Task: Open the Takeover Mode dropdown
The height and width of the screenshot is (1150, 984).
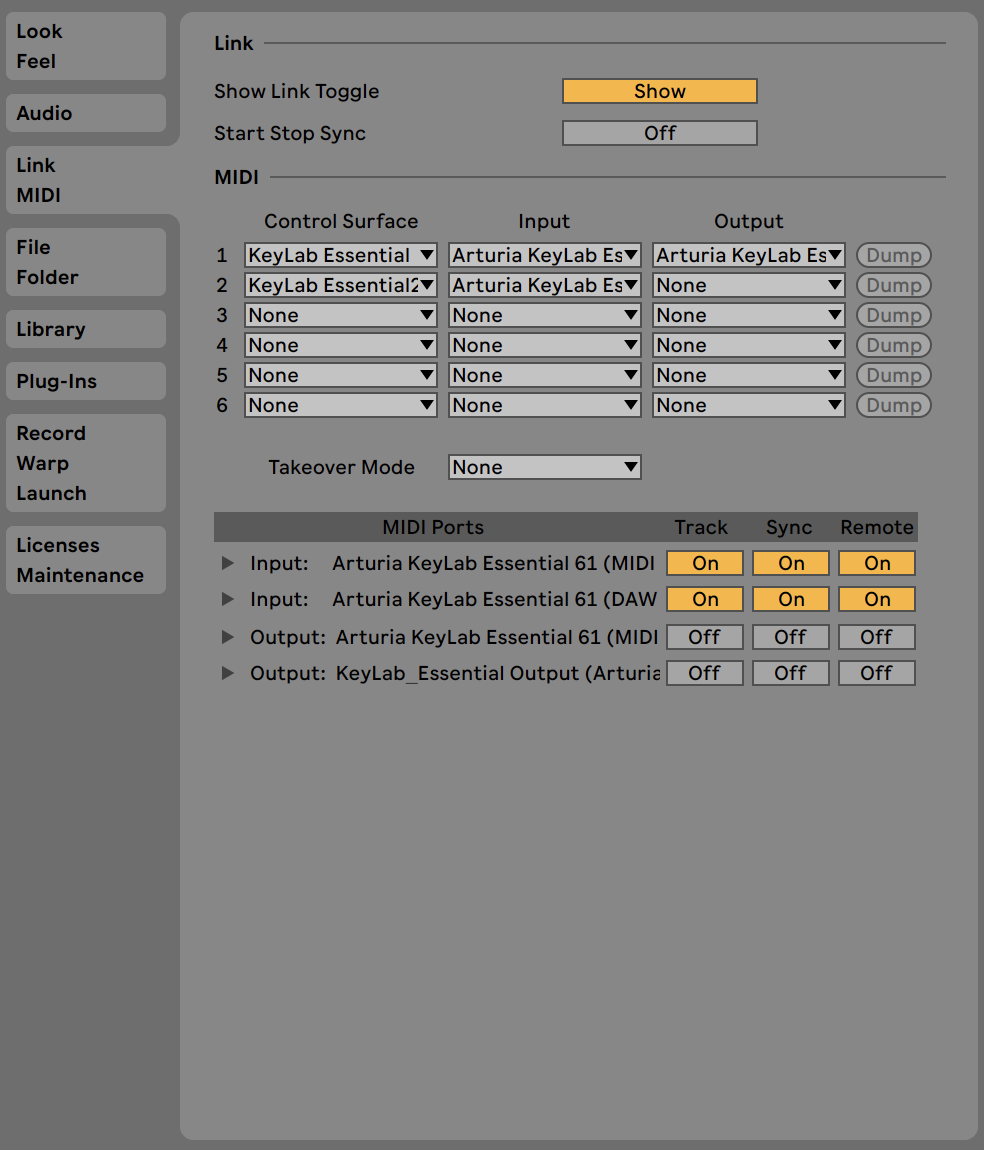Action: point(545,467)
